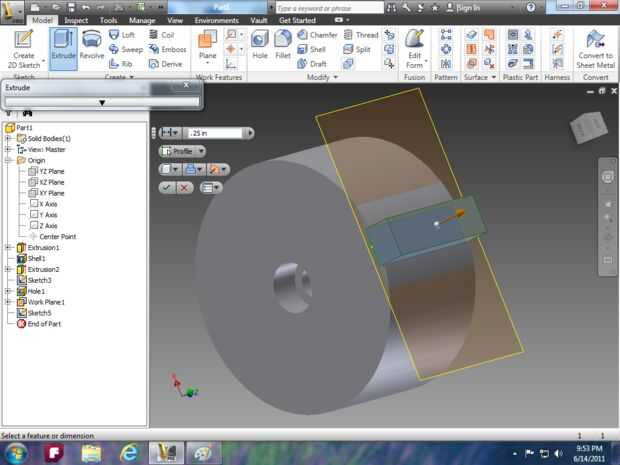620x465 pixels.
Task: Click the .25 in distance field
Action: 215,133
